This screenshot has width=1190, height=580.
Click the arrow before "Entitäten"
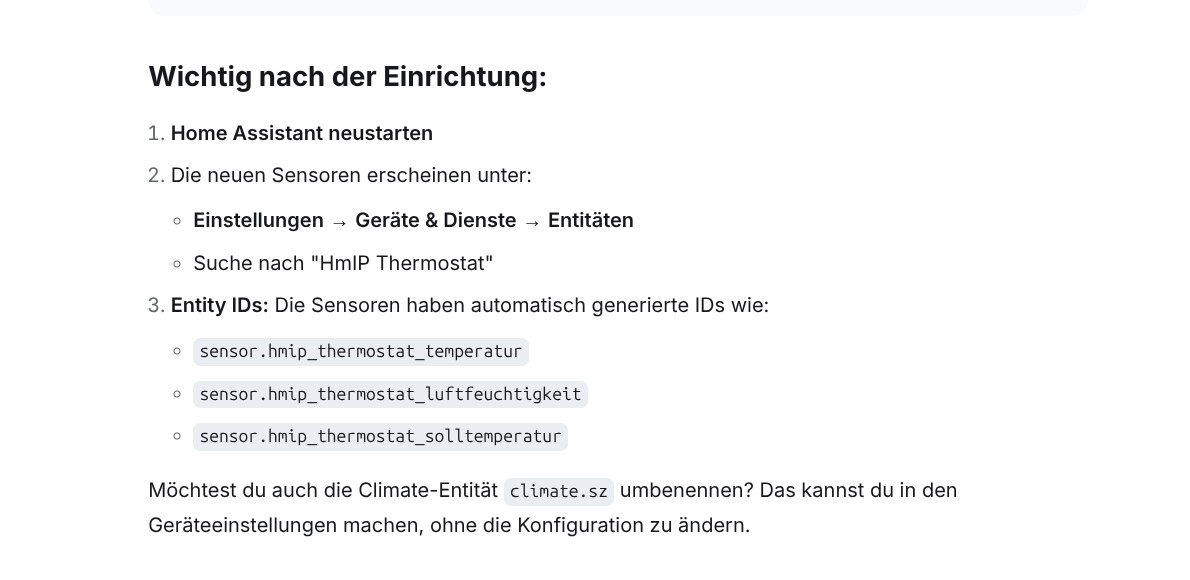click(x=532, y=221)
